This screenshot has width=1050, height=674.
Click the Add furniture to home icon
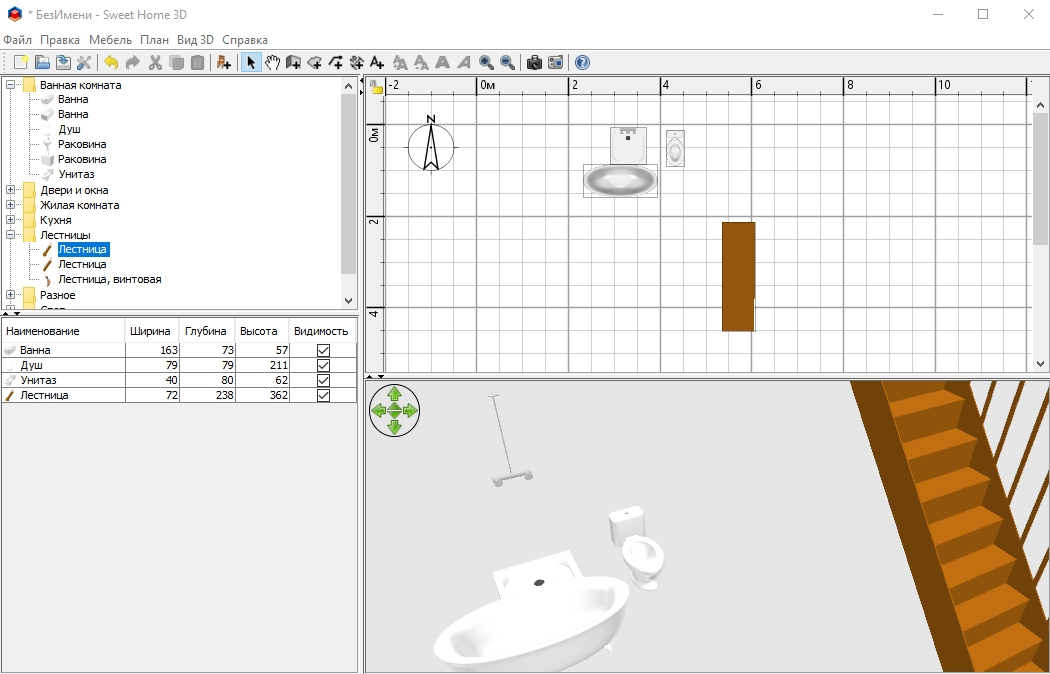tap(224, 63)
